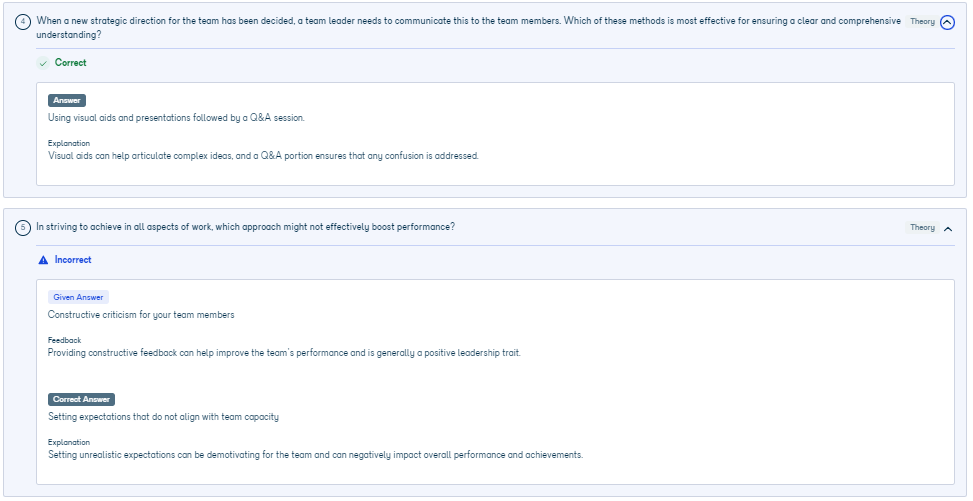Click the constructive criticism given answer text
973x501 pixels.
coord(141,315)
